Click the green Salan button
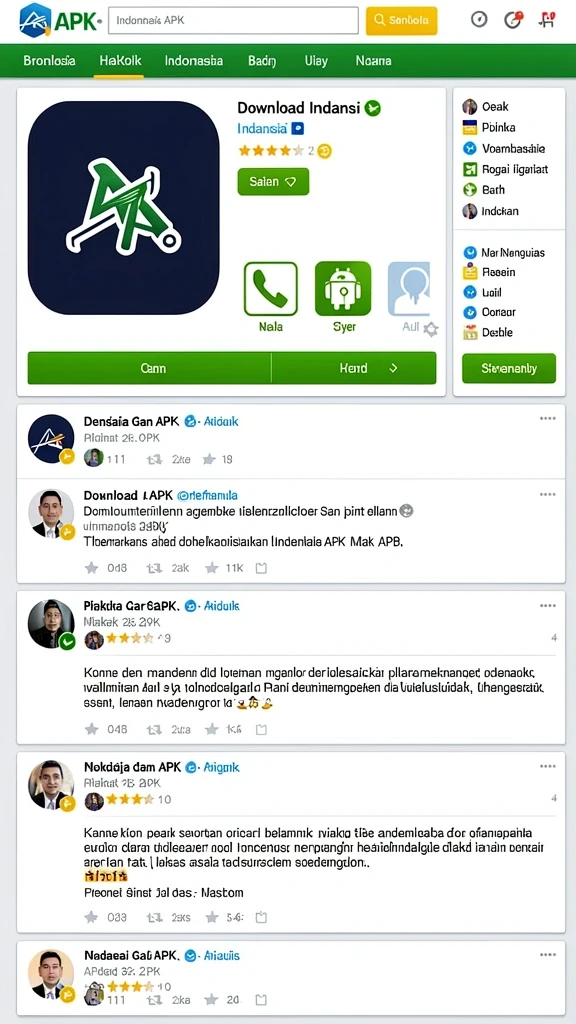Image resolution: width=576 pixels, height=1024 pixels. [274, 182]
